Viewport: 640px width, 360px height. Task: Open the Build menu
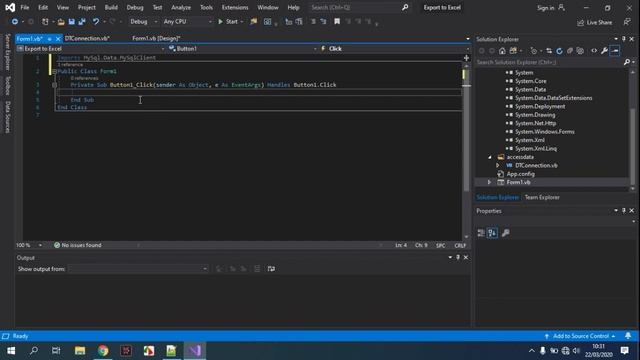pyautogui.click(x=111, y=8)
